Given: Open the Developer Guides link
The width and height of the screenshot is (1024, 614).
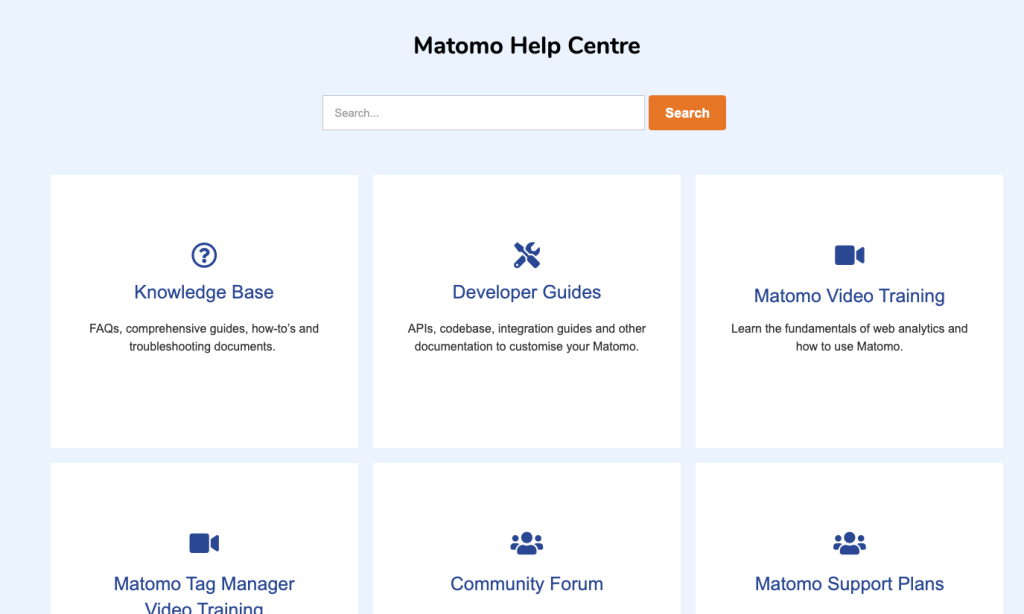Looking at the screenshot, I should click(x=527, y=291).
